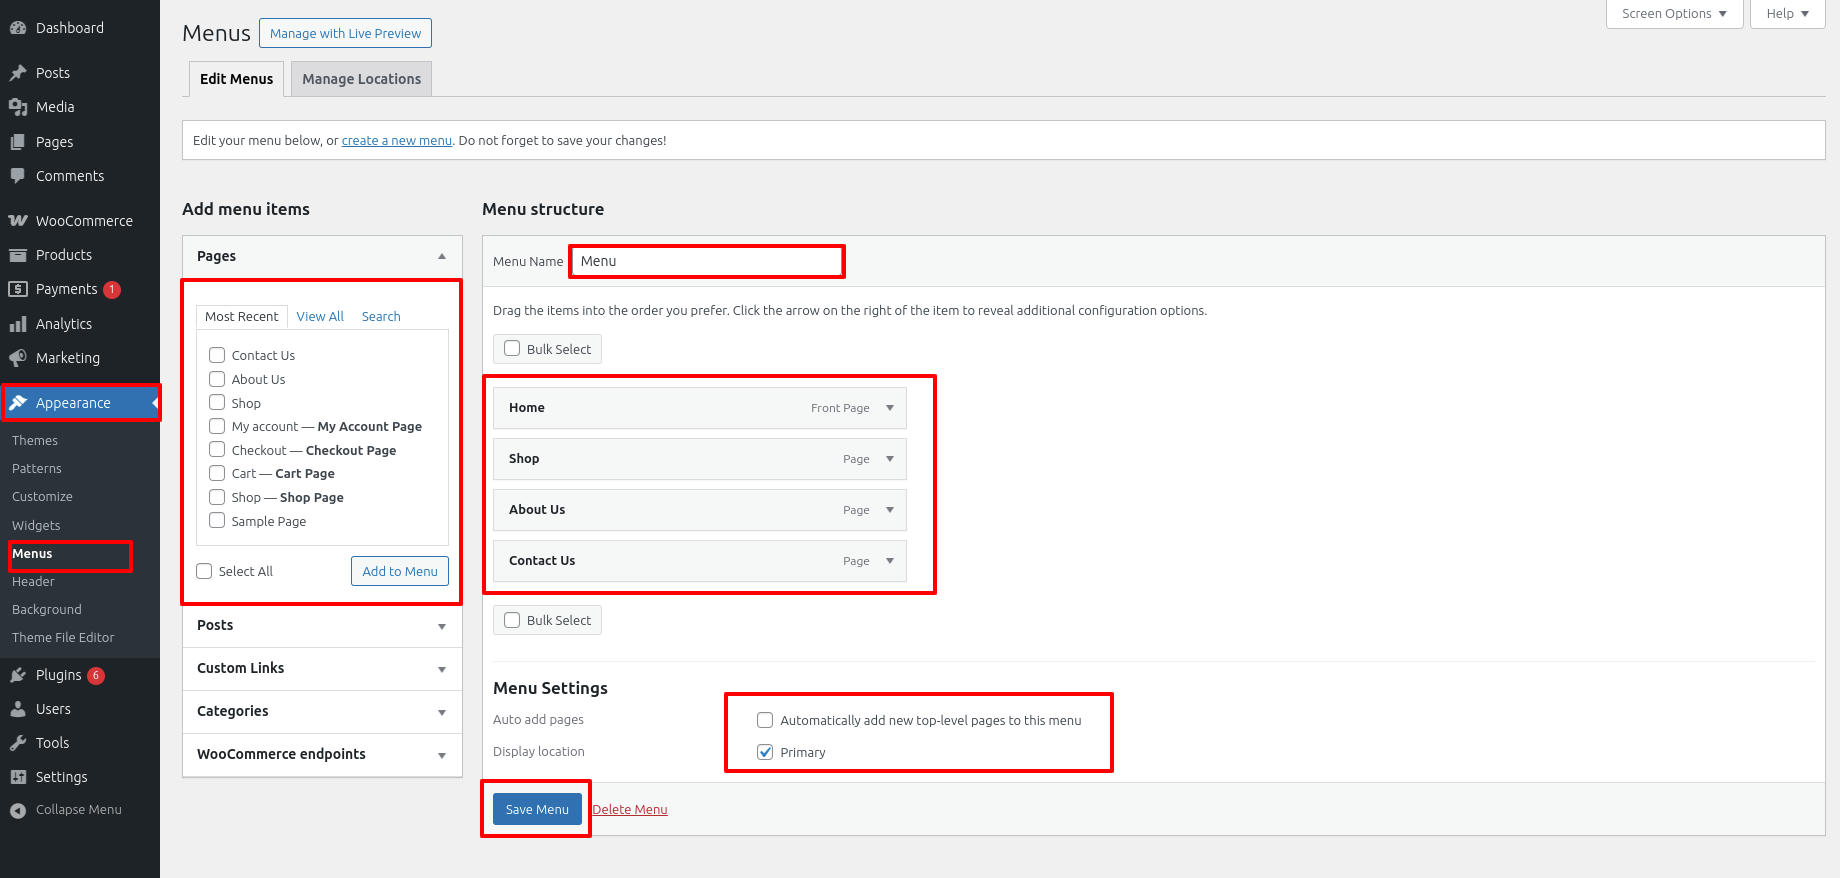Uncheck the Primary display location checkbox
The width and height of the screenshot is (1840, 878).
(765, 752)
